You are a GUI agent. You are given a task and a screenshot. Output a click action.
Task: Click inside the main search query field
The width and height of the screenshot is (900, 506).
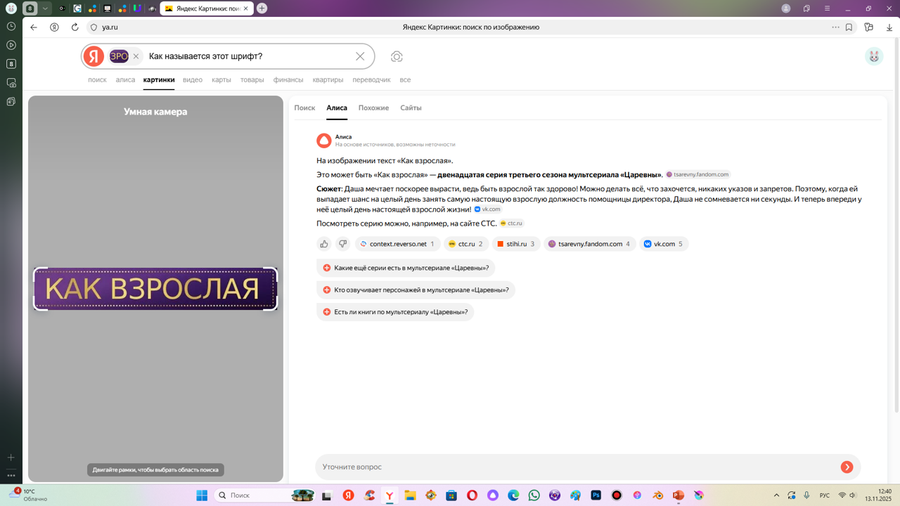pos(247,56)
